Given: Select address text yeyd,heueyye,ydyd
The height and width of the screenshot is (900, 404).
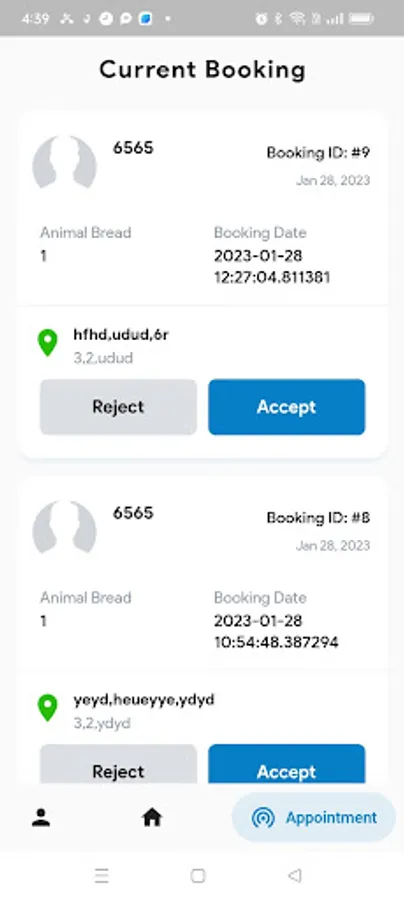Looking at the screenshot, I should coord(144,700).
